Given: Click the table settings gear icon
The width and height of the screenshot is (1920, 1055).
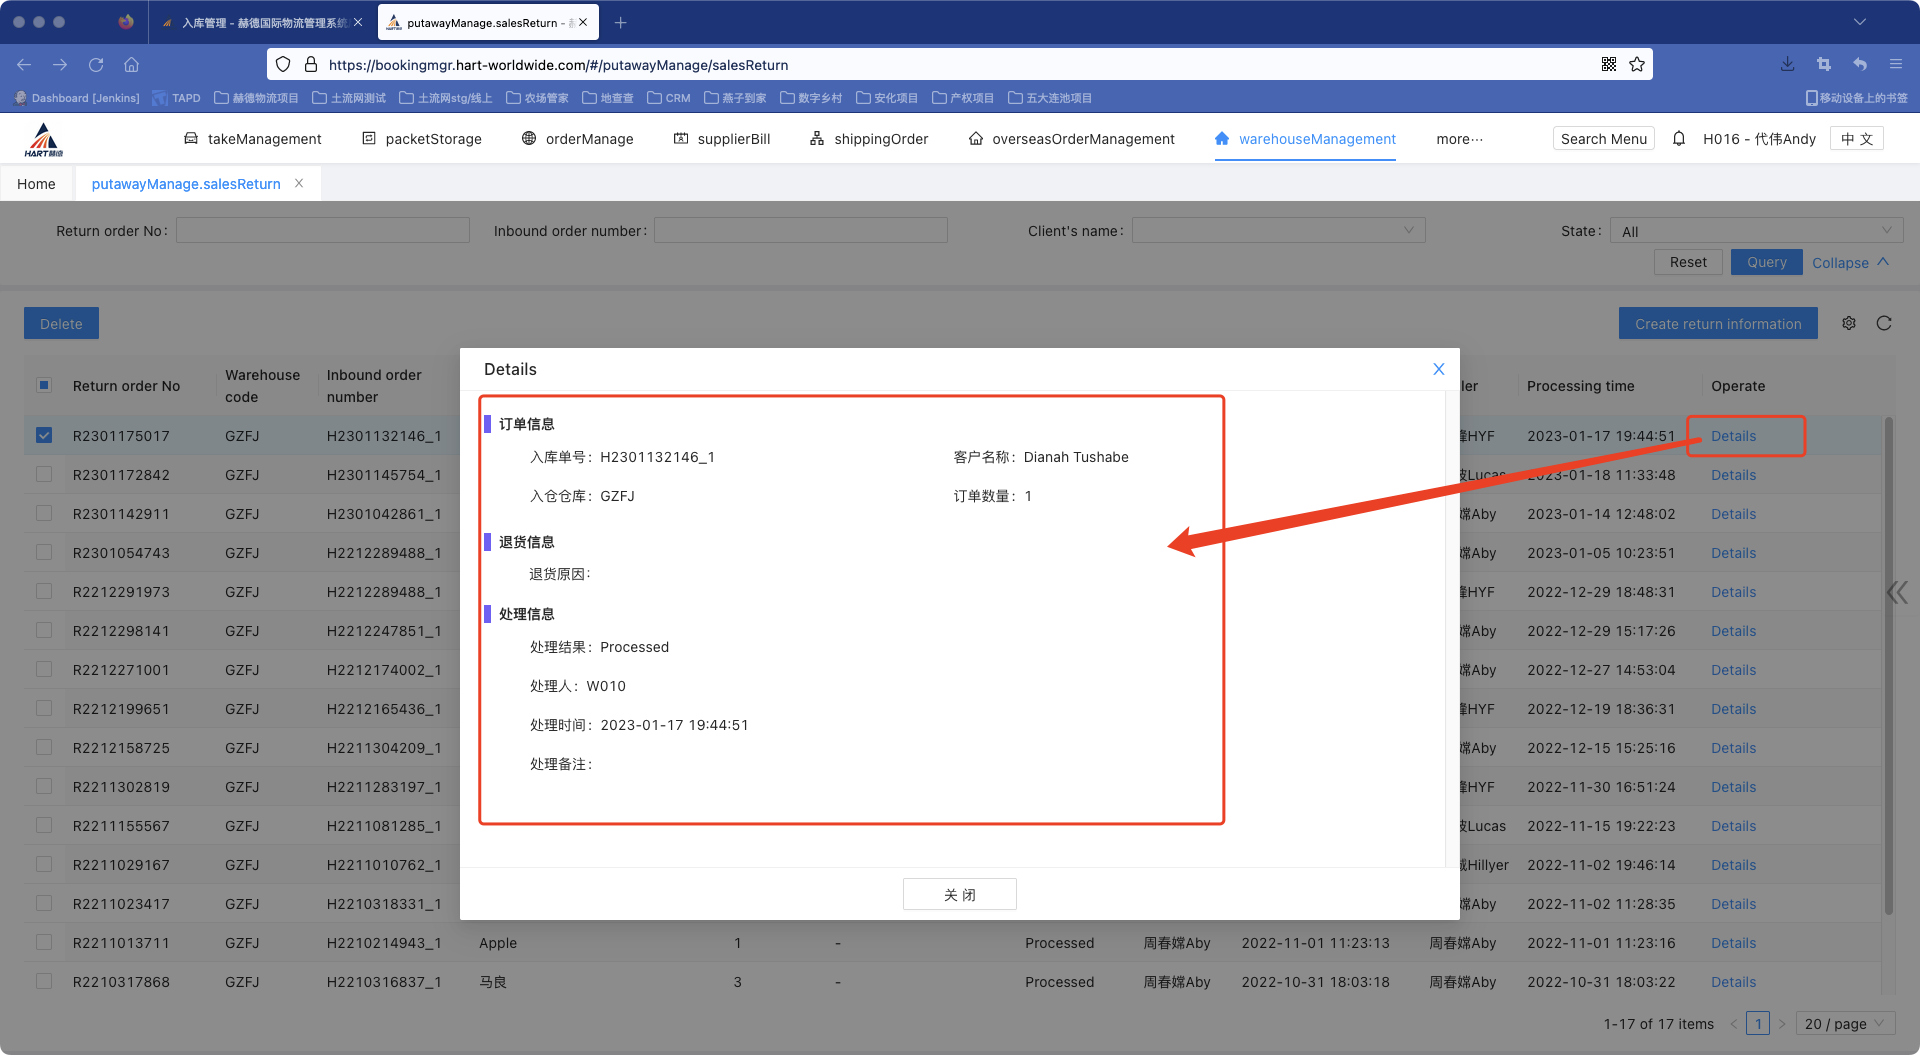Looking at the screenshot, I should [x=1849, y=323].
